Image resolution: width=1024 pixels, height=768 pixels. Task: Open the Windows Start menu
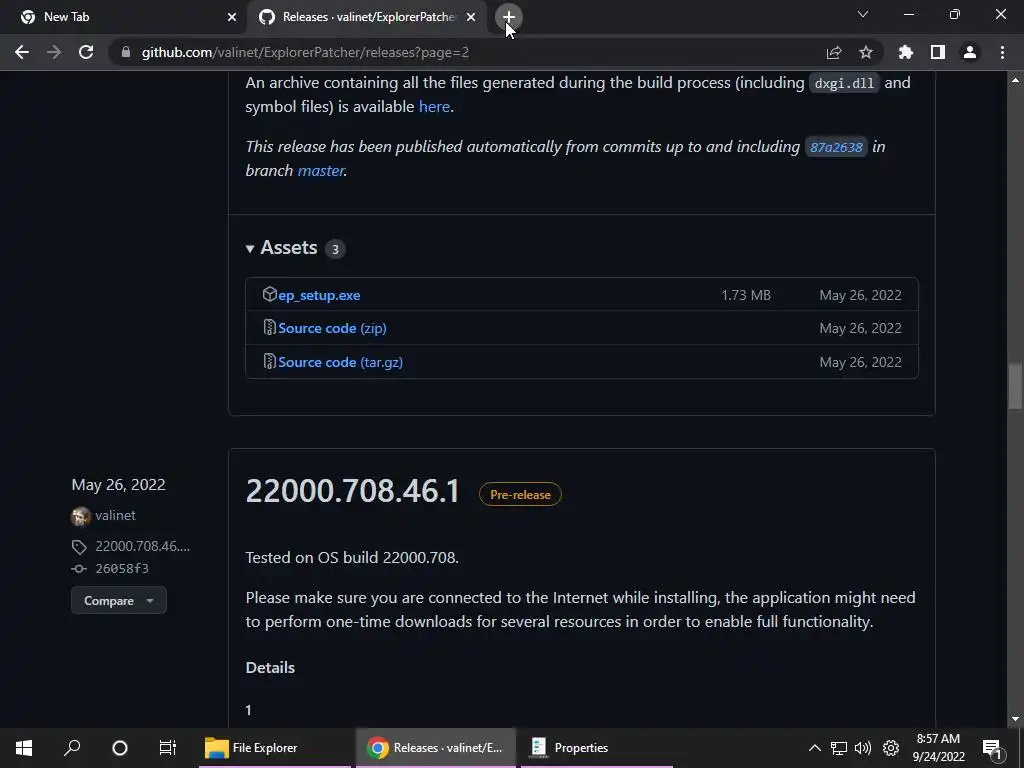pos(24,748)
